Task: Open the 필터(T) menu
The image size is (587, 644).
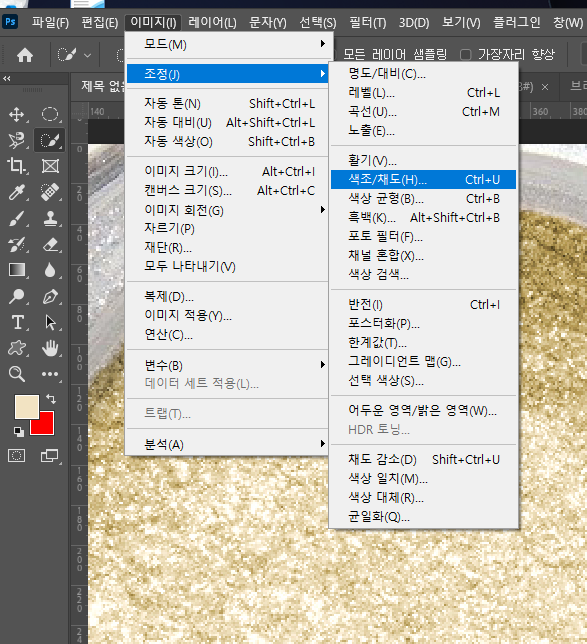Action: 368,22
